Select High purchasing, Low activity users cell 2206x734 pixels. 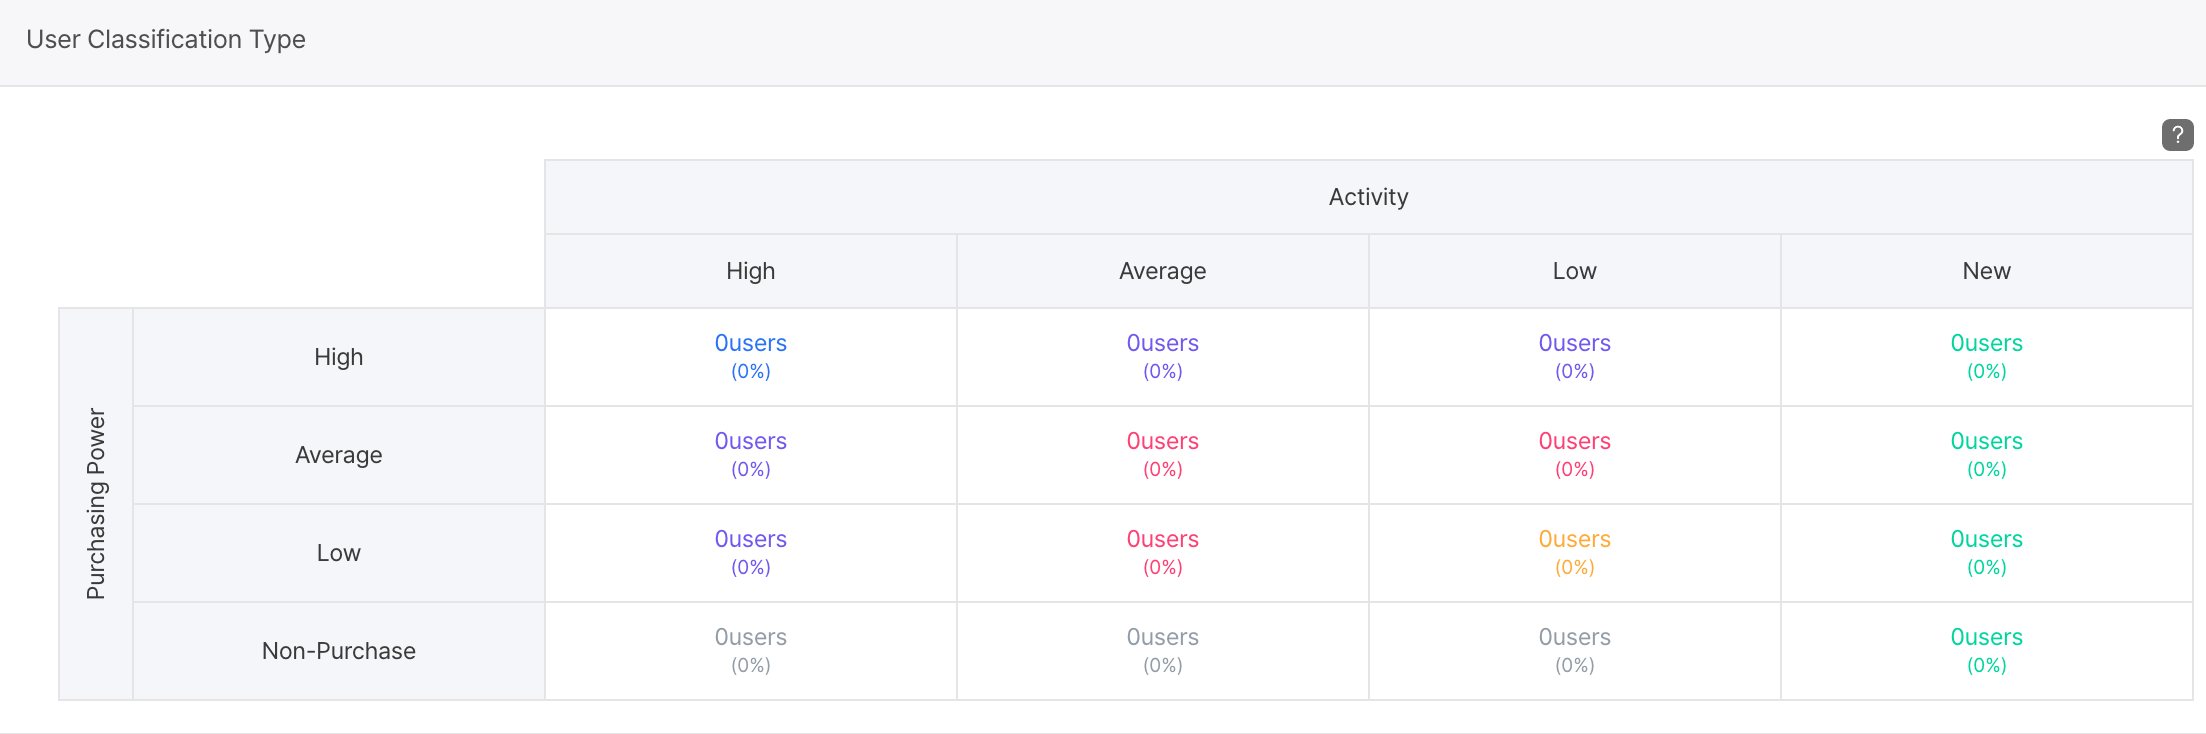click(x=1574, y=356)
